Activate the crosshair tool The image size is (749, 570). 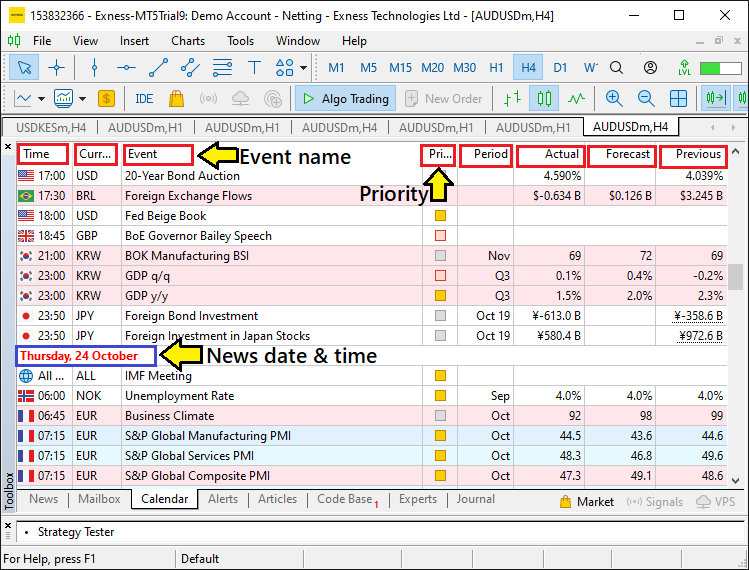pos(56,67)
